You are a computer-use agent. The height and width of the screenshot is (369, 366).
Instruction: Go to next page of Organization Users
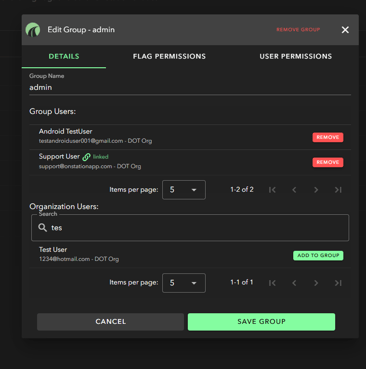[x=316, y=283]
